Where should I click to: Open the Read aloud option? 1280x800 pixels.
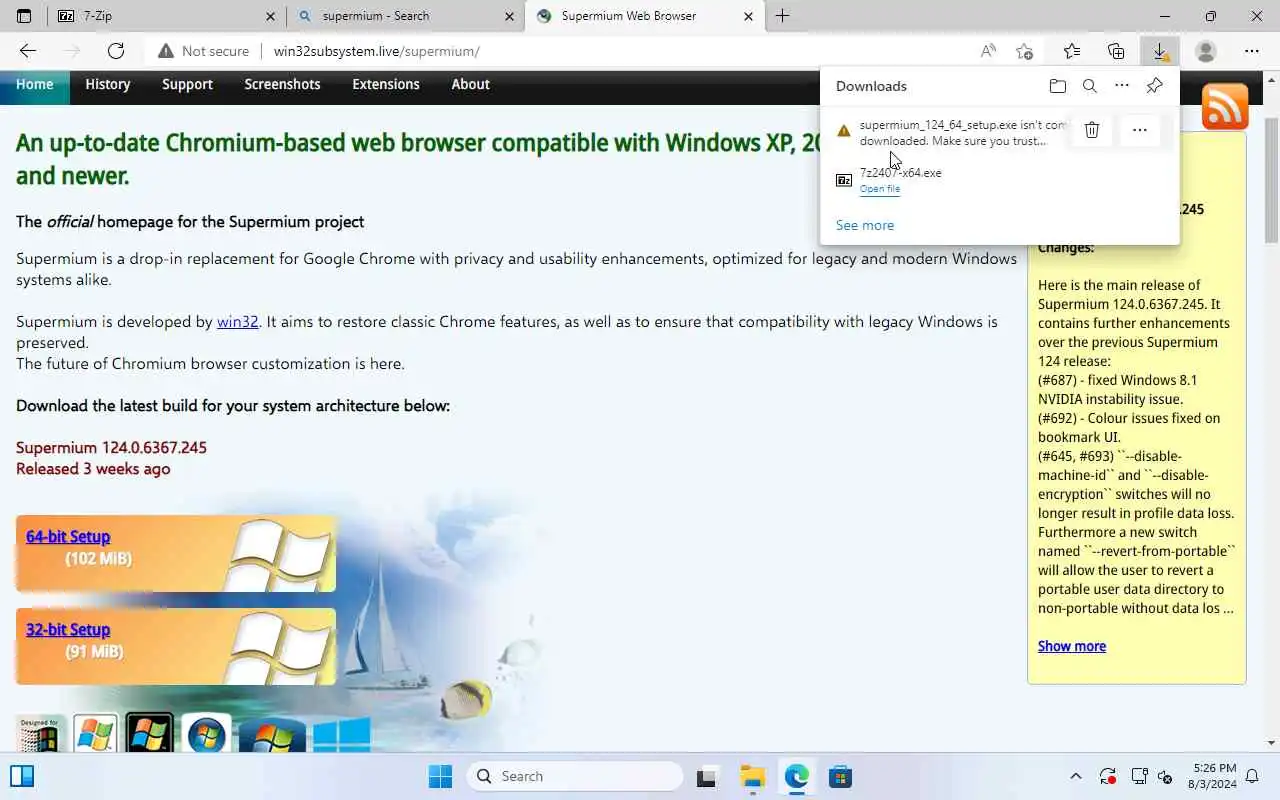point(988,51)
